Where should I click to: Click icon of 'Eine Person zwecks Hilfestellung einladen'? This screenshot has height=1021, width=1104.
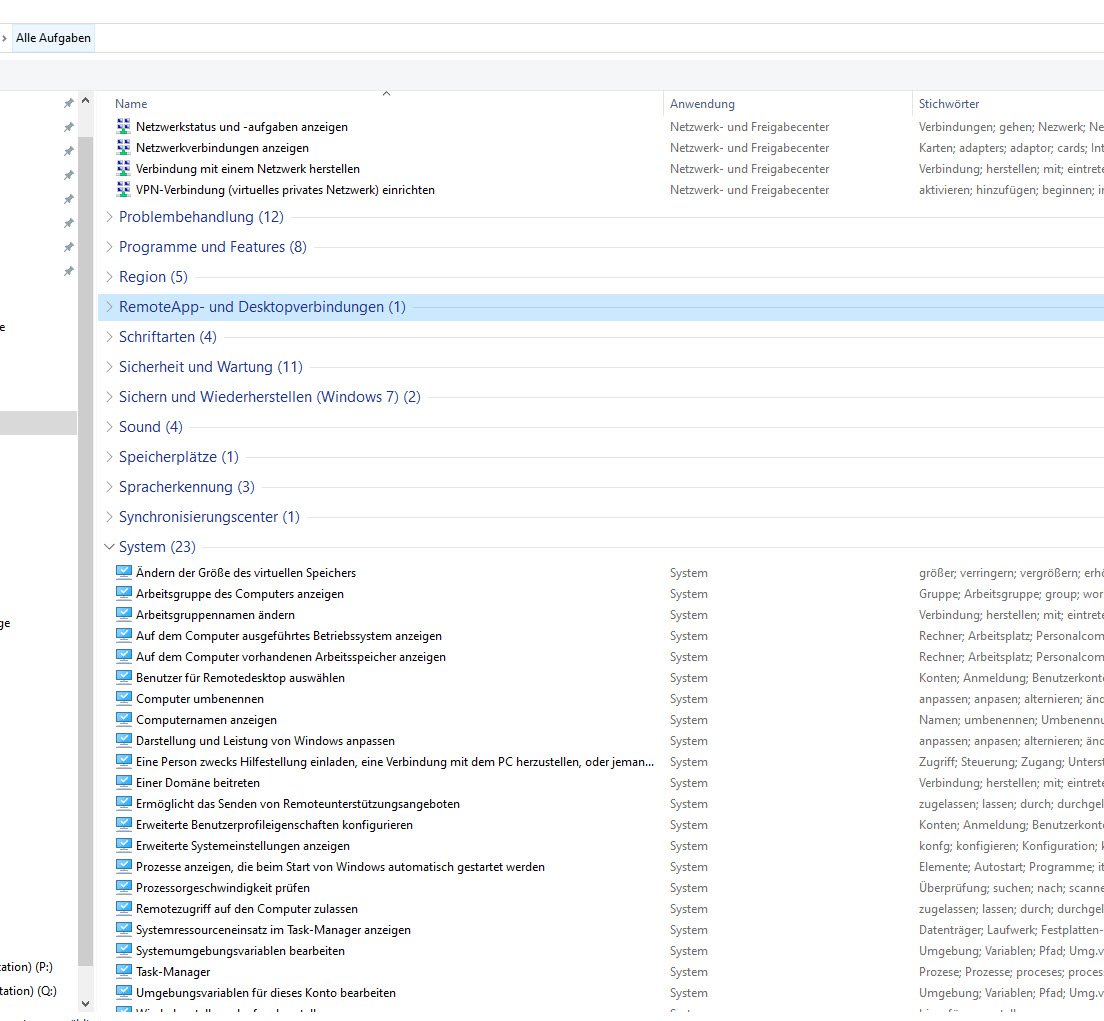pyautogui.click(x=124, y=761)
